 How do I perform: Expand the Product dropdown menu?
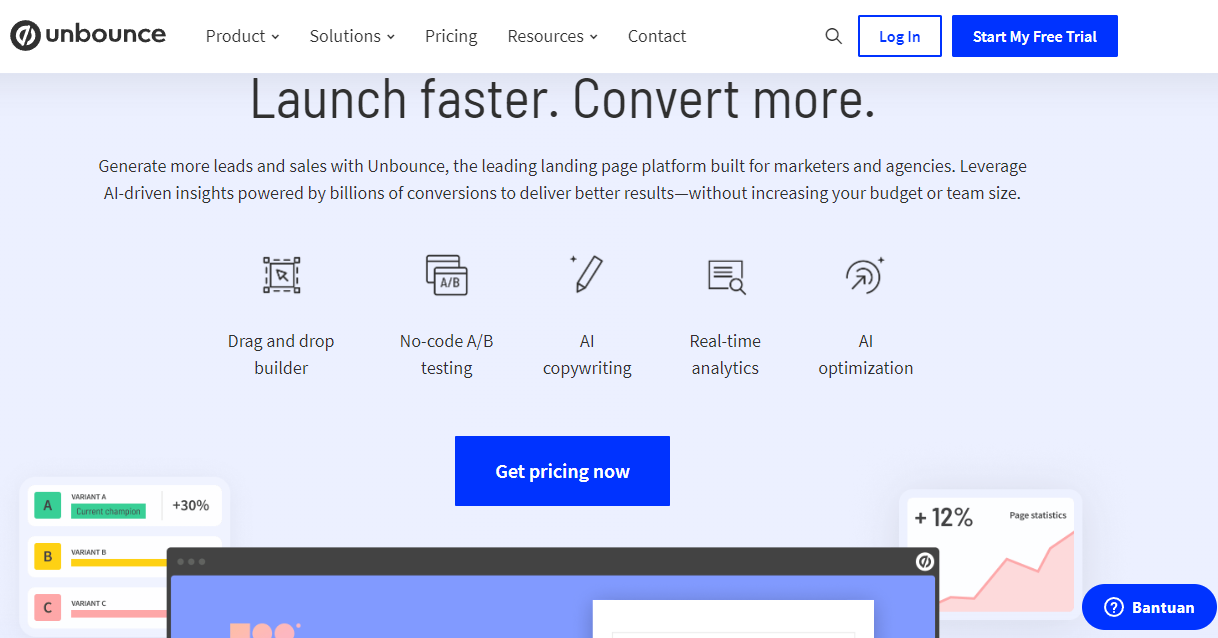click(x=243, y=36)
